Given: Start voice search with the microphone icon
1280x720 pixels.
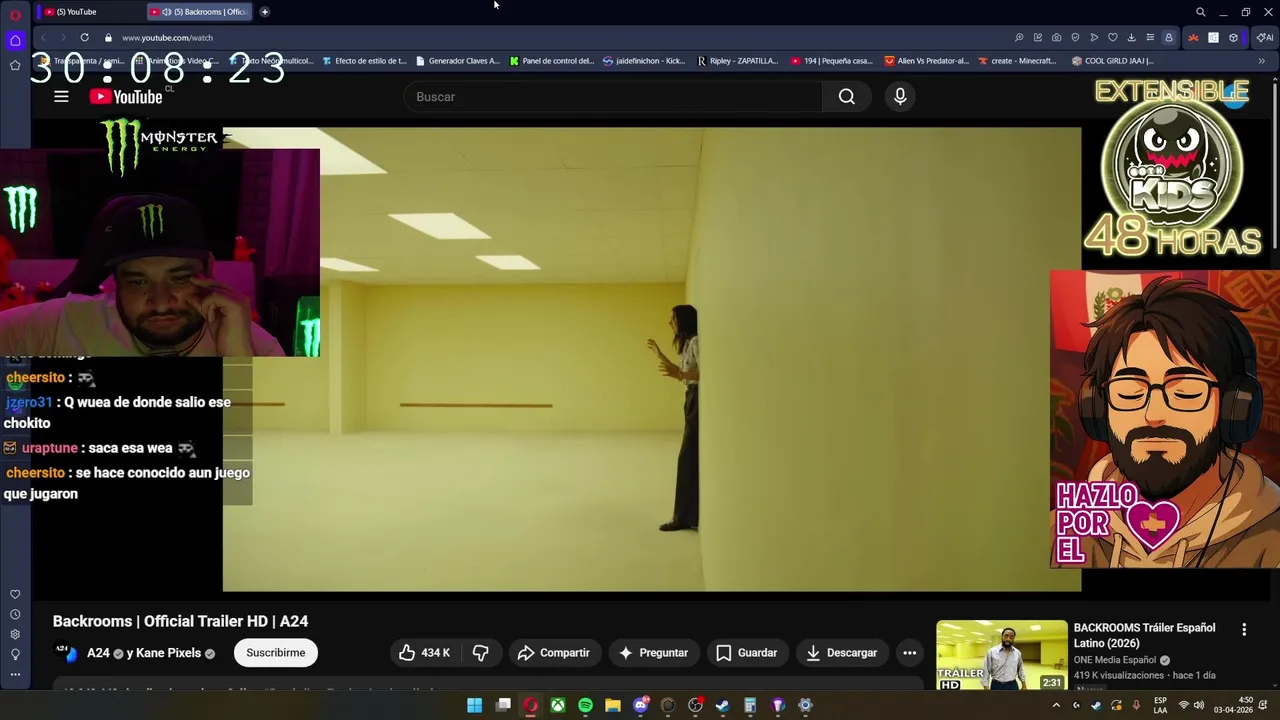Looking at the screenshot, I should (x=900, y=97).
